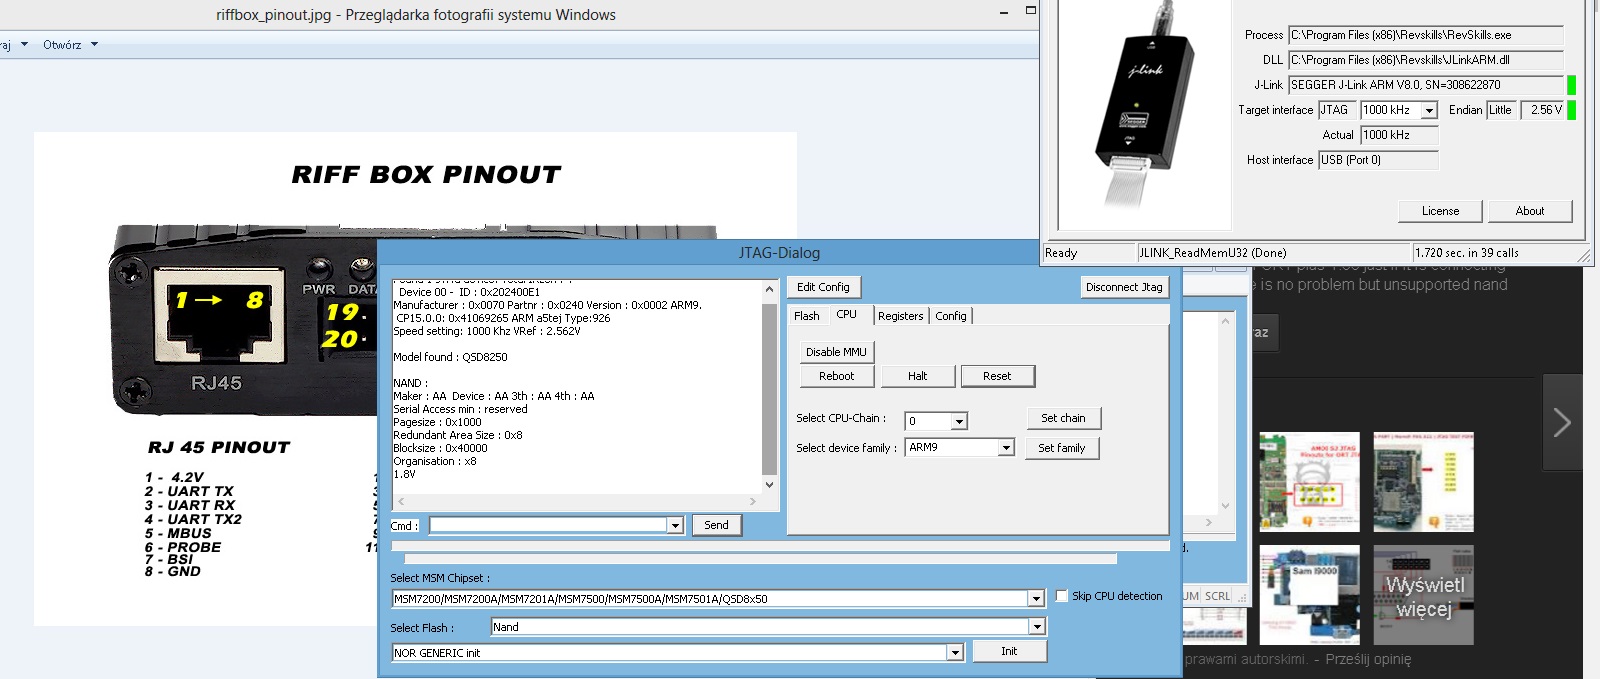Image resolution: width=1600 pixels, height=679 pixels.
Task: Click the Set family button
Action: point(1062,448)
